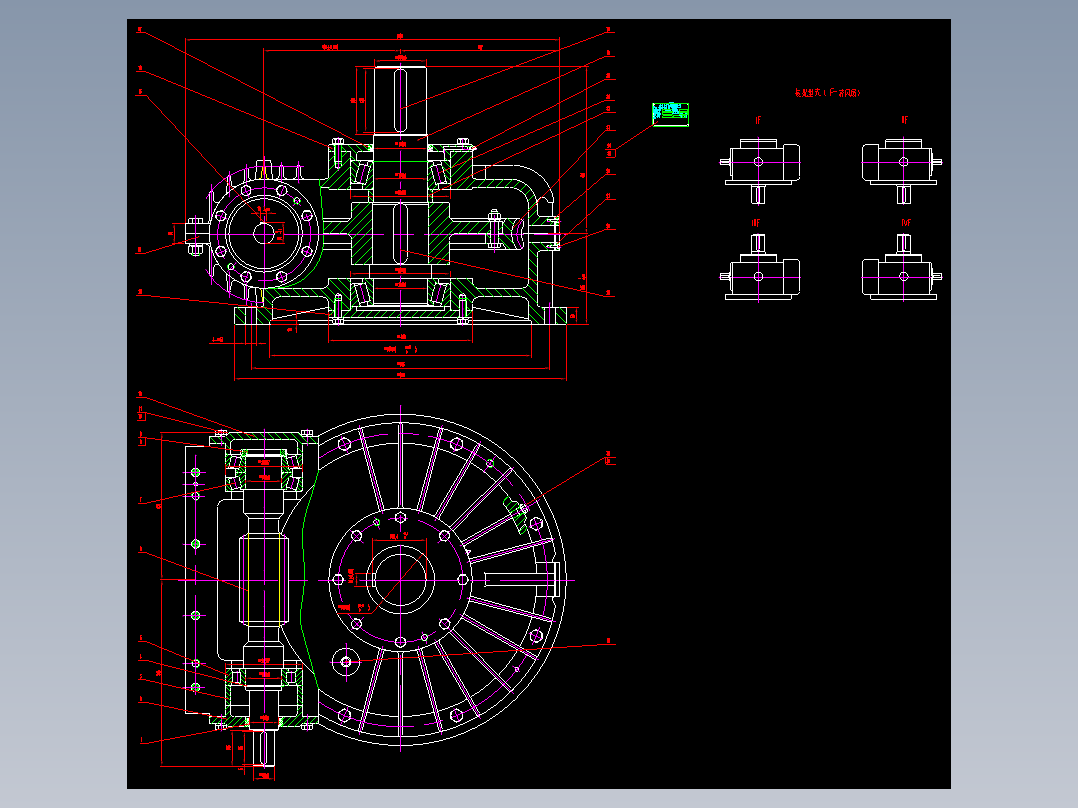Image resolution: width=1078 pixels, height=808 pixels.
Task: Click the red assembly type title text
Action: (x=828, y=93)
